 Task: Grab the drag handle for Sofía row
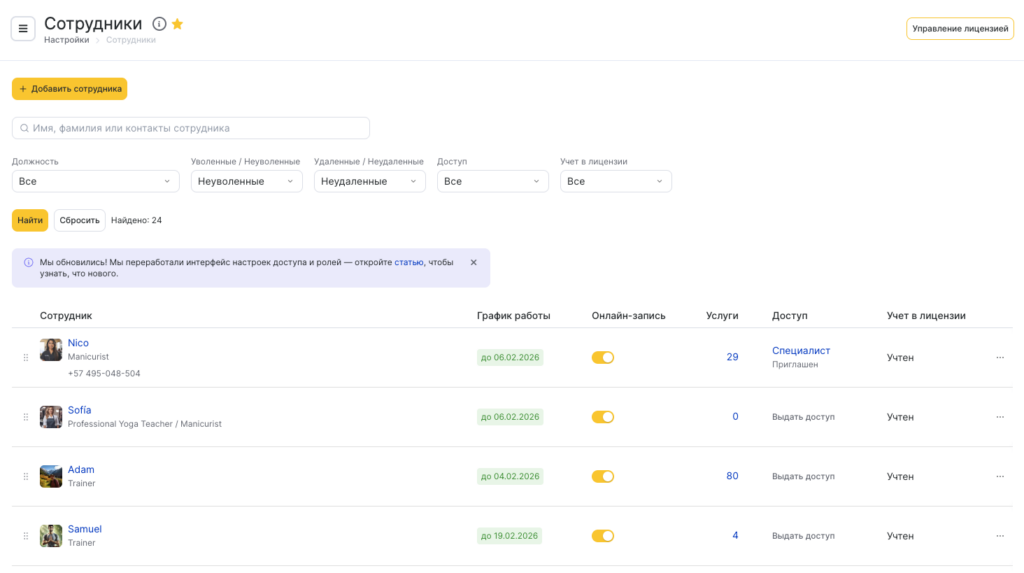click(26, 417)
